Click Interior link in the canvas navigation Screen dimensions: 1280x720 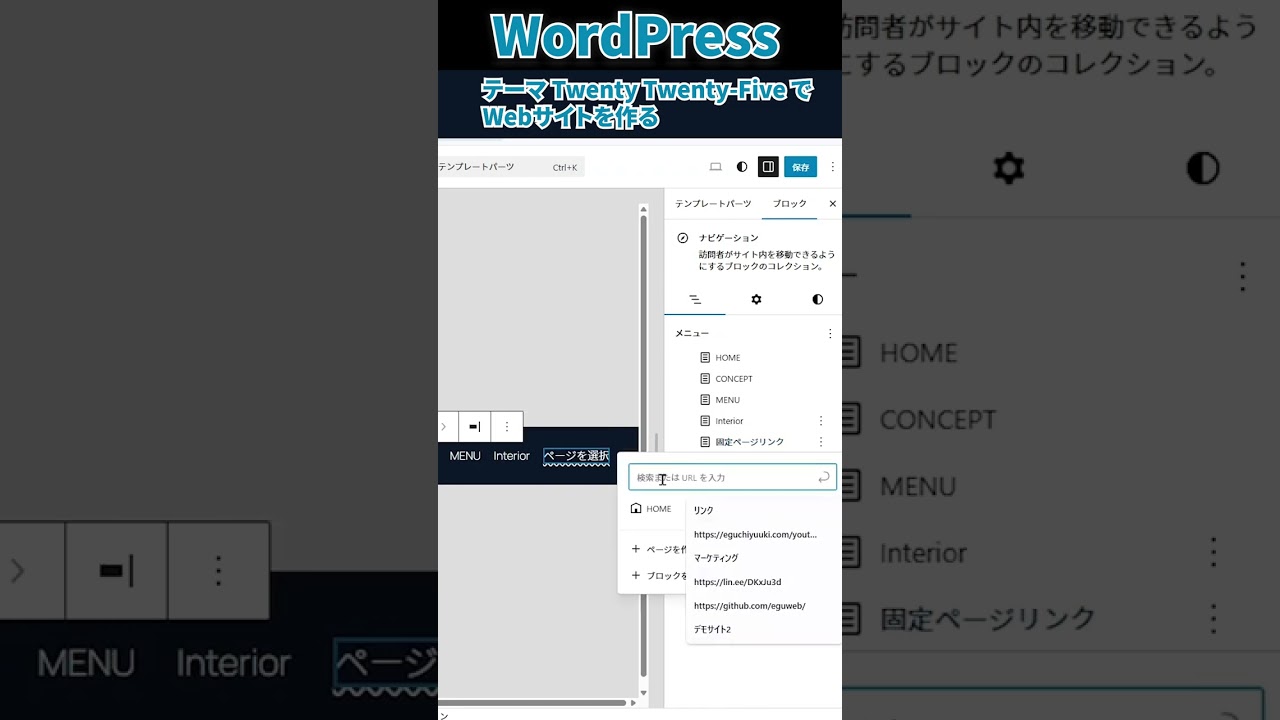click(511, 456)
